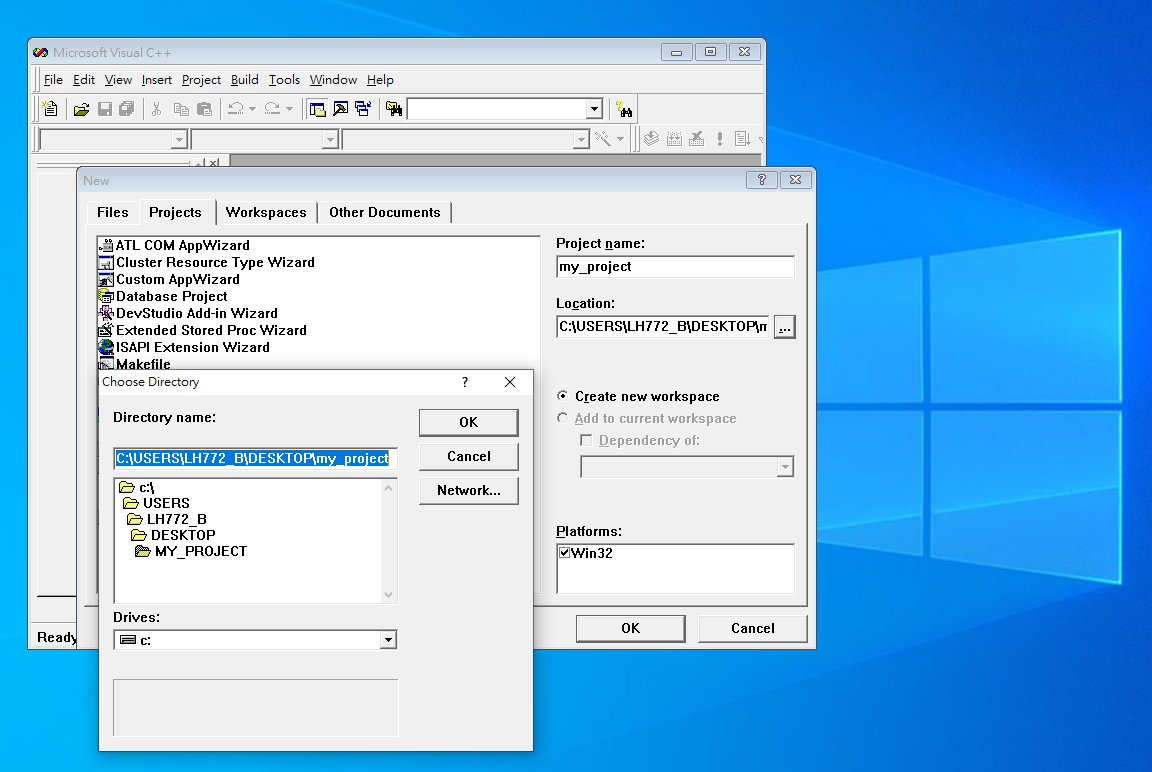Click the Compile toolbar icon

651,139
